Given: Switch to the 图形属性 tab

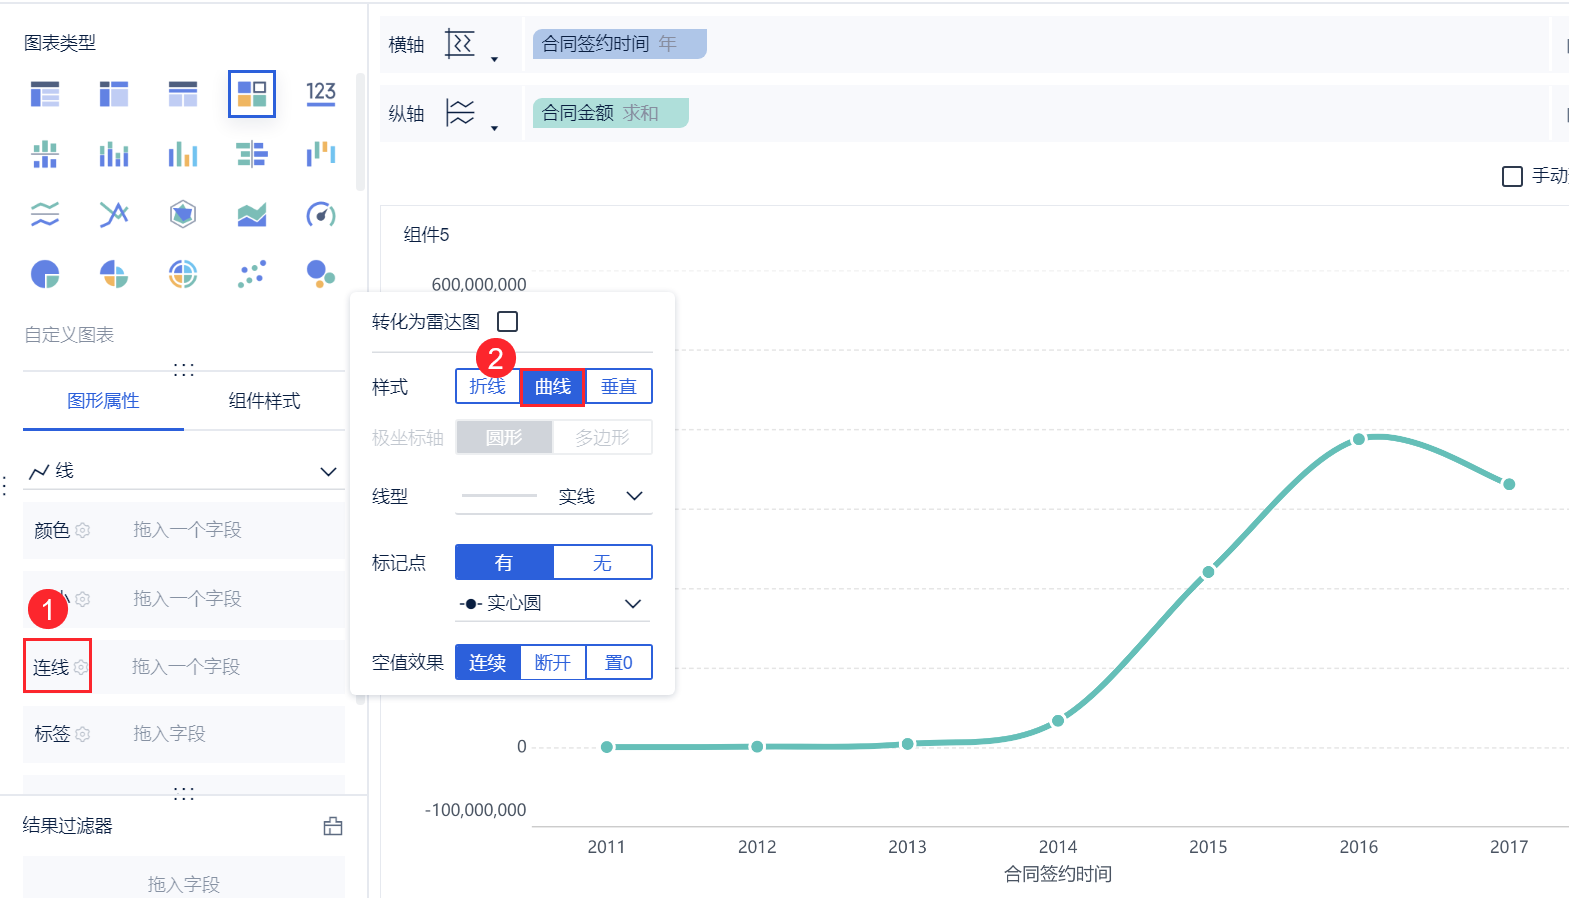Looking at the screenshot, I should coord(103,401).
